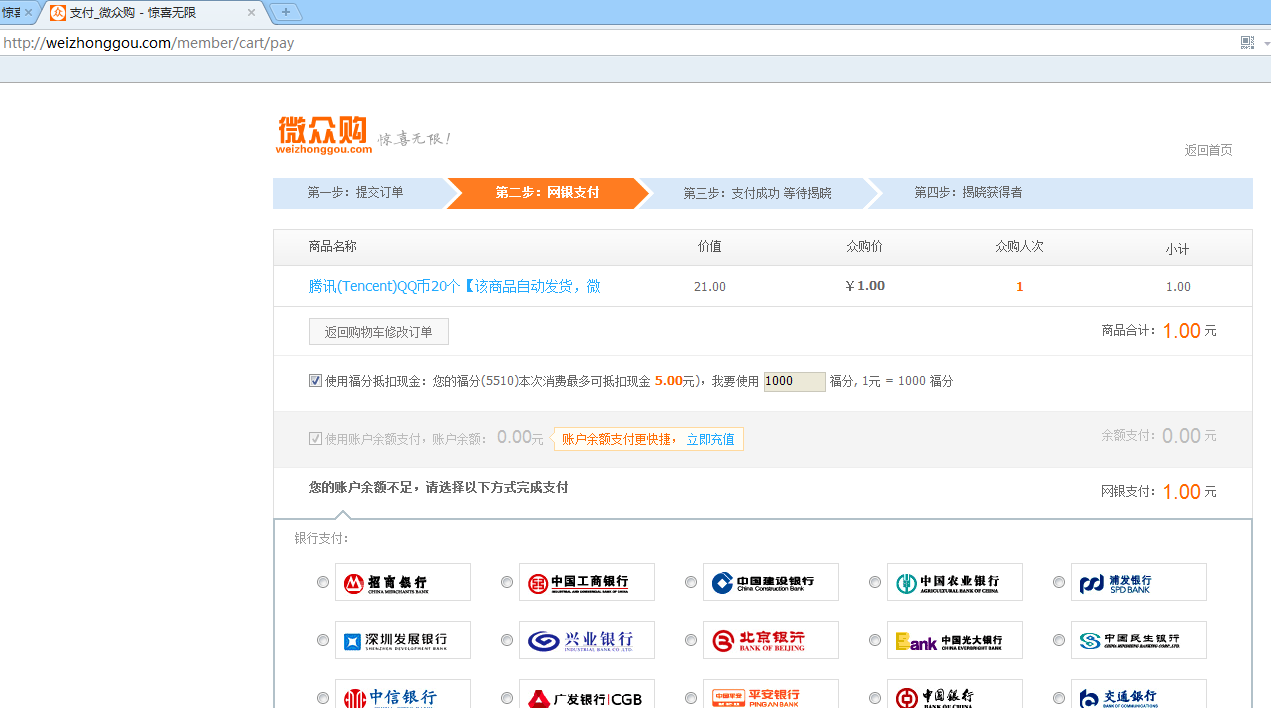This screenshot has width=1271, height=708.
Task: Select 北京银行 radio button
Action: (691, 640)
